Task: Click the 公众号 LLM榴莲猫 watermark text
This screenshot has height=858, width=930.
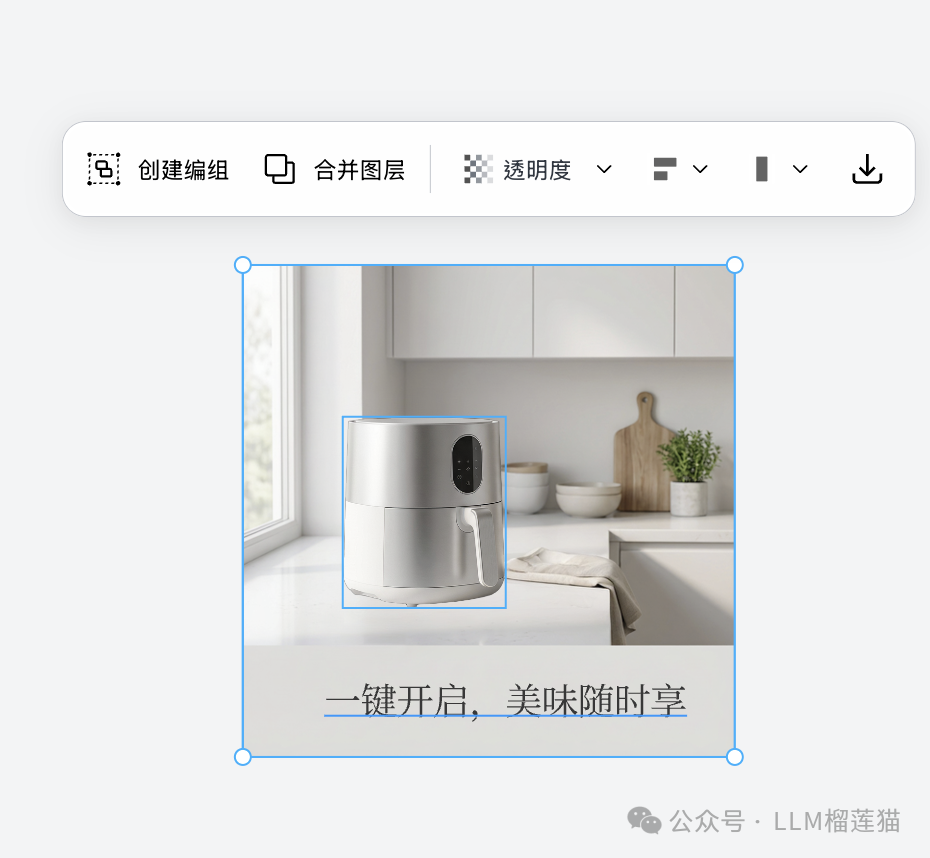Action: pyautogui.click(x=783, y=819)
